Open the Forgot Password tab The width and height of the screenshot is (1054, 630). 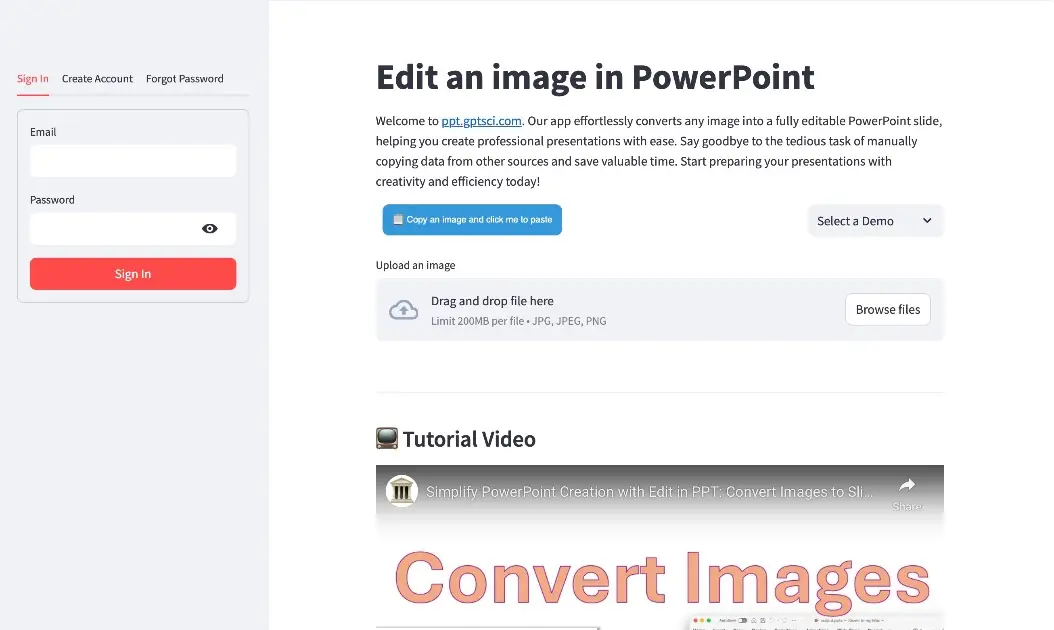[184, 78]
